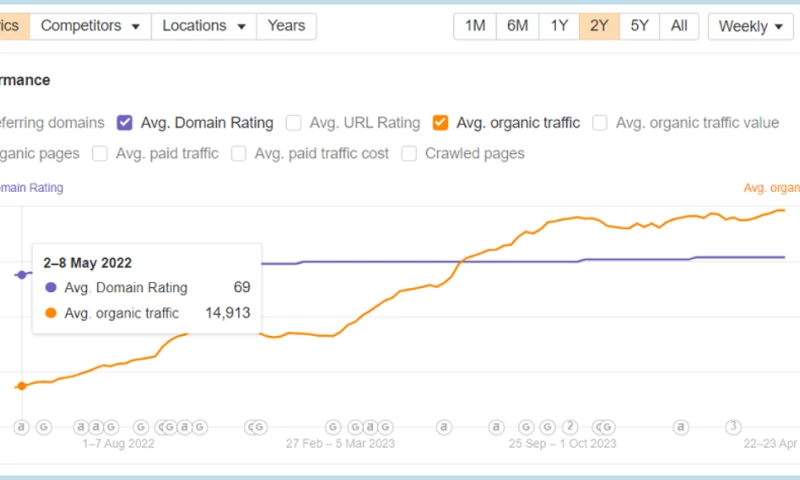
Task: Click the orange data point on the hovered chart line
Action: point(21,386)
